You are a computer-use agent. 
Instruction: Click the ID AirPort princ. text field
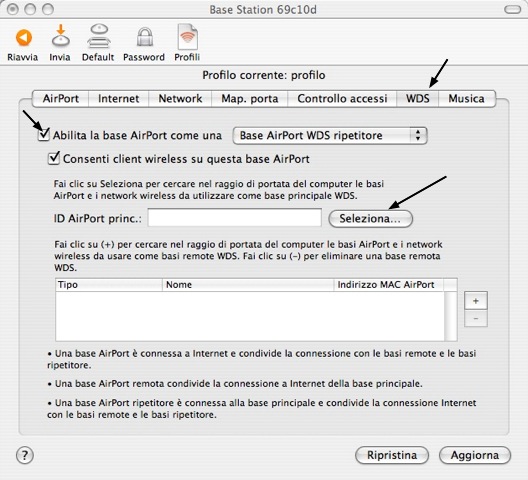[235, 218]
